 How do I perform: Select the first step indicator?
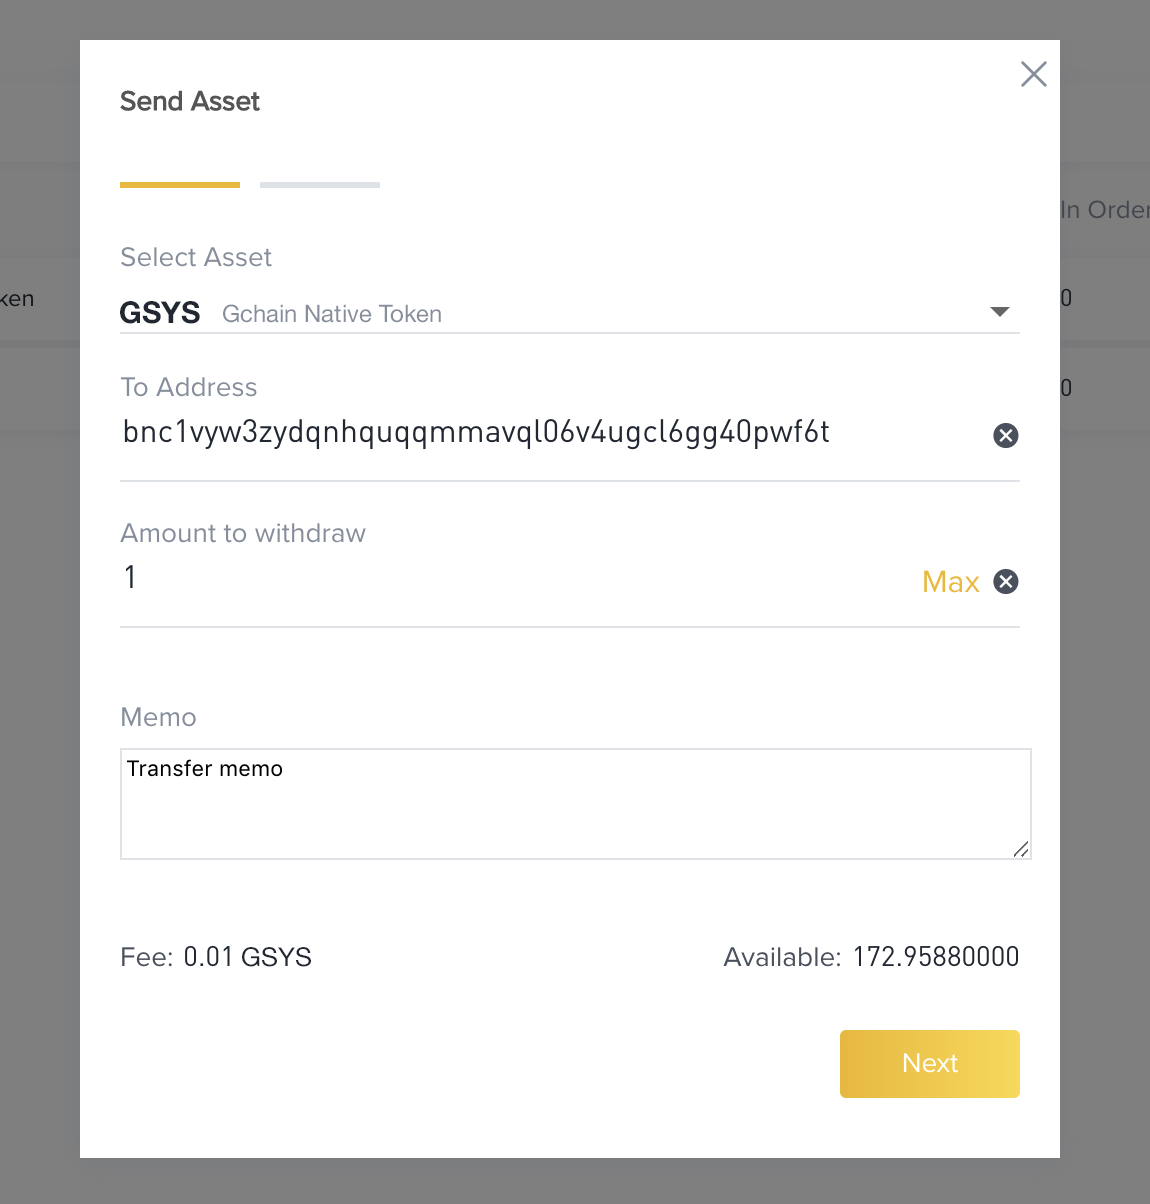pos(180,184)
